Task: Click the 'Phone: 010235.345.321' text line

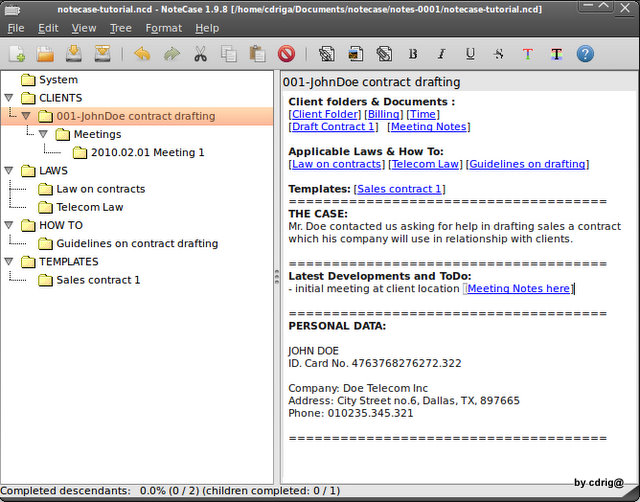Action: click(351, 413)
